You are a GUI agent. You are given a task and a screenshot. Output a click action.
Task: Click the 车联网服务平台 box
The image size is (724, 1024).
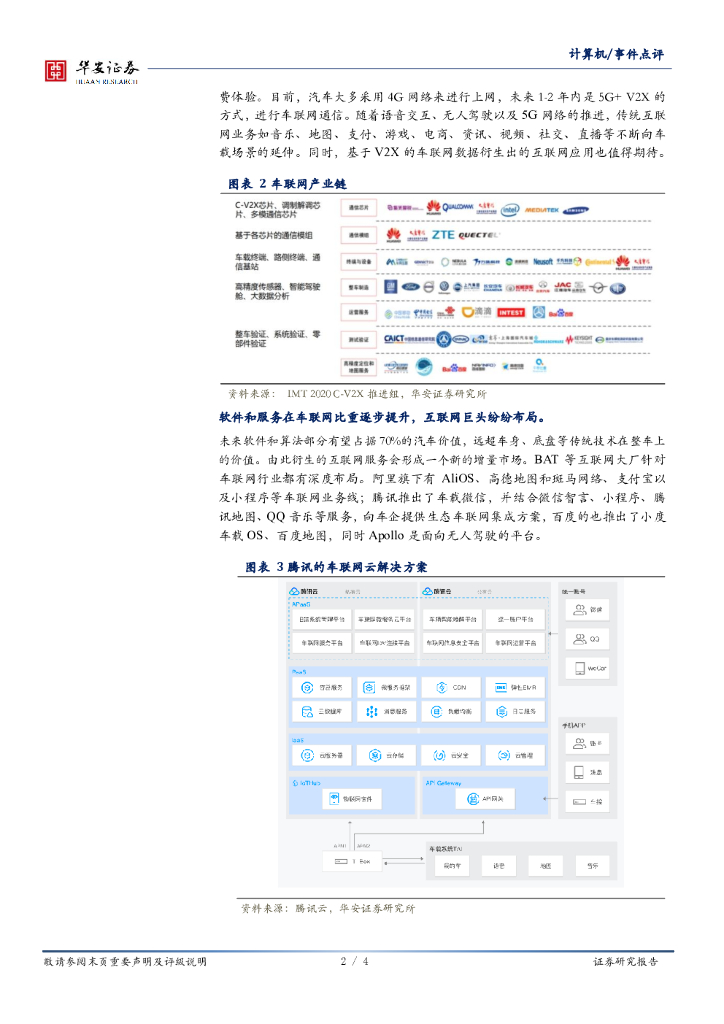[x=322, y=643]
